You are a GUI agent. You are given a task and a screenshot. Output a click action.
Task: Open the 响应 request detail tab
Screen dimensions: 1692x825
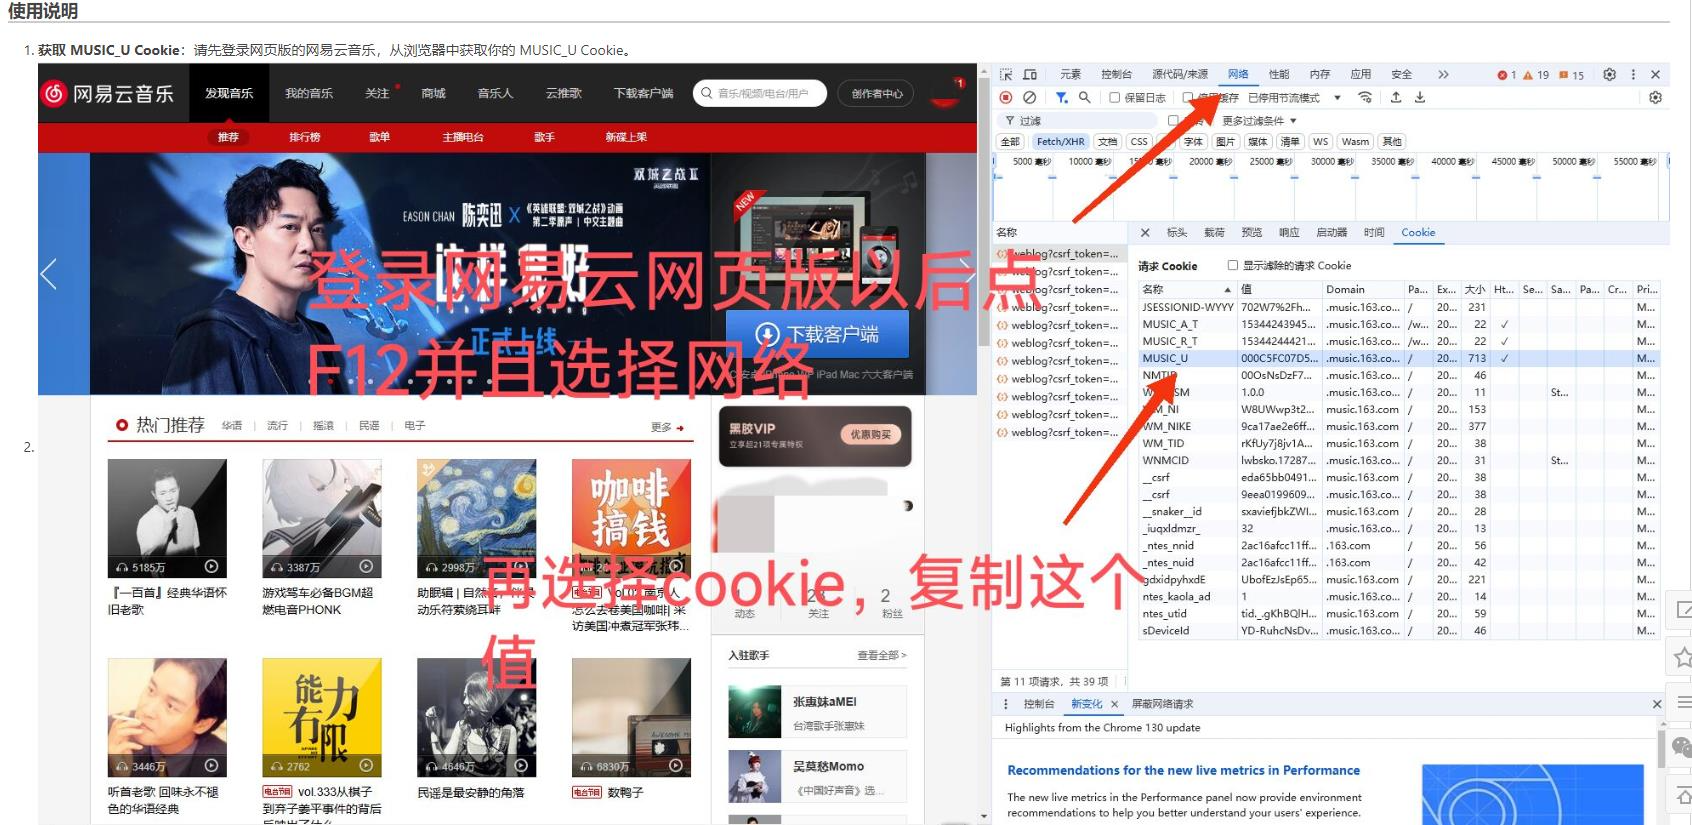[x=1289, y=232]
